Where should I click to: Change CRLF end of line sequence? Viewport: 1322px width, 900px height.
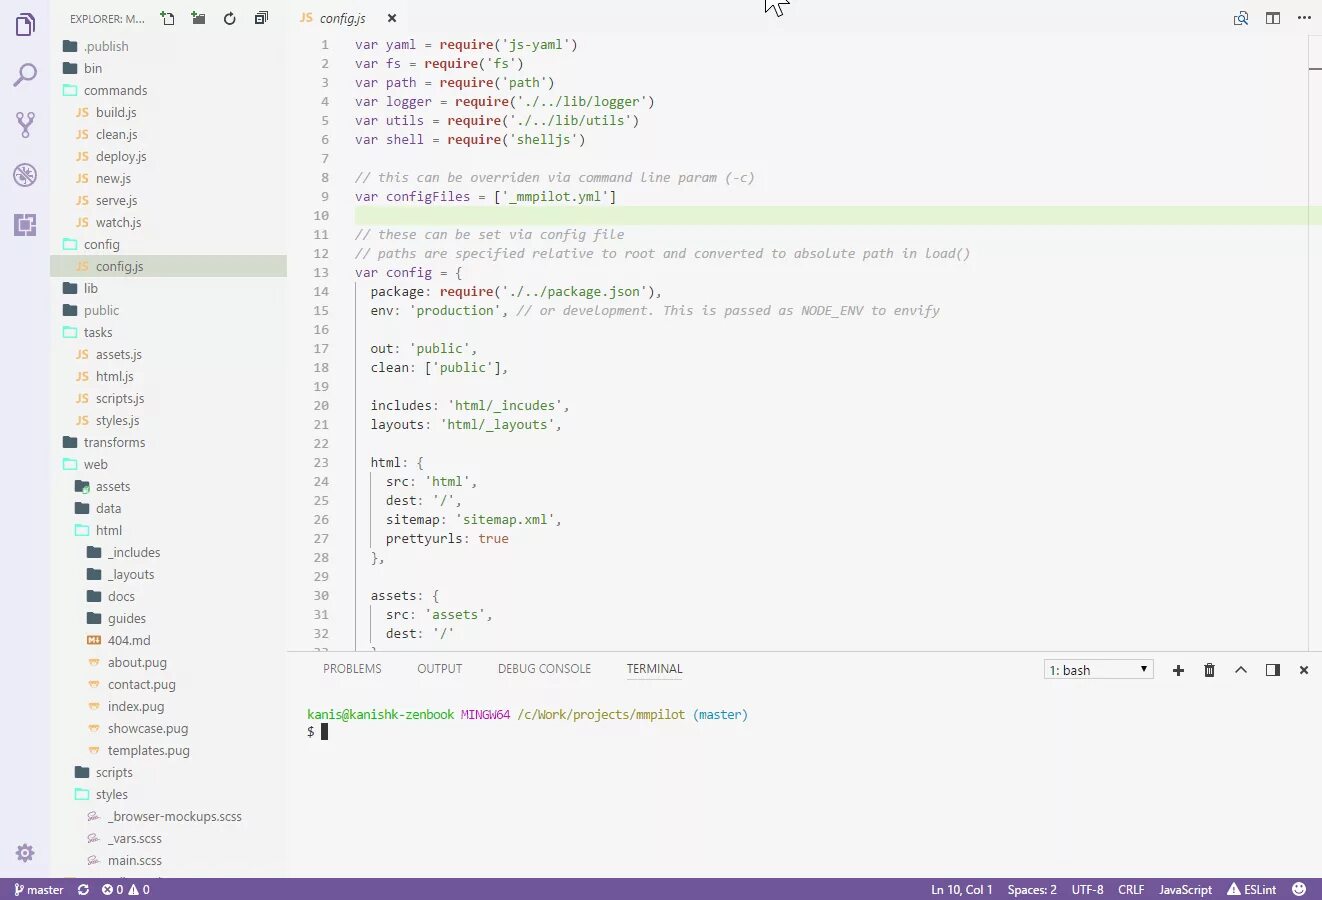1131,889
